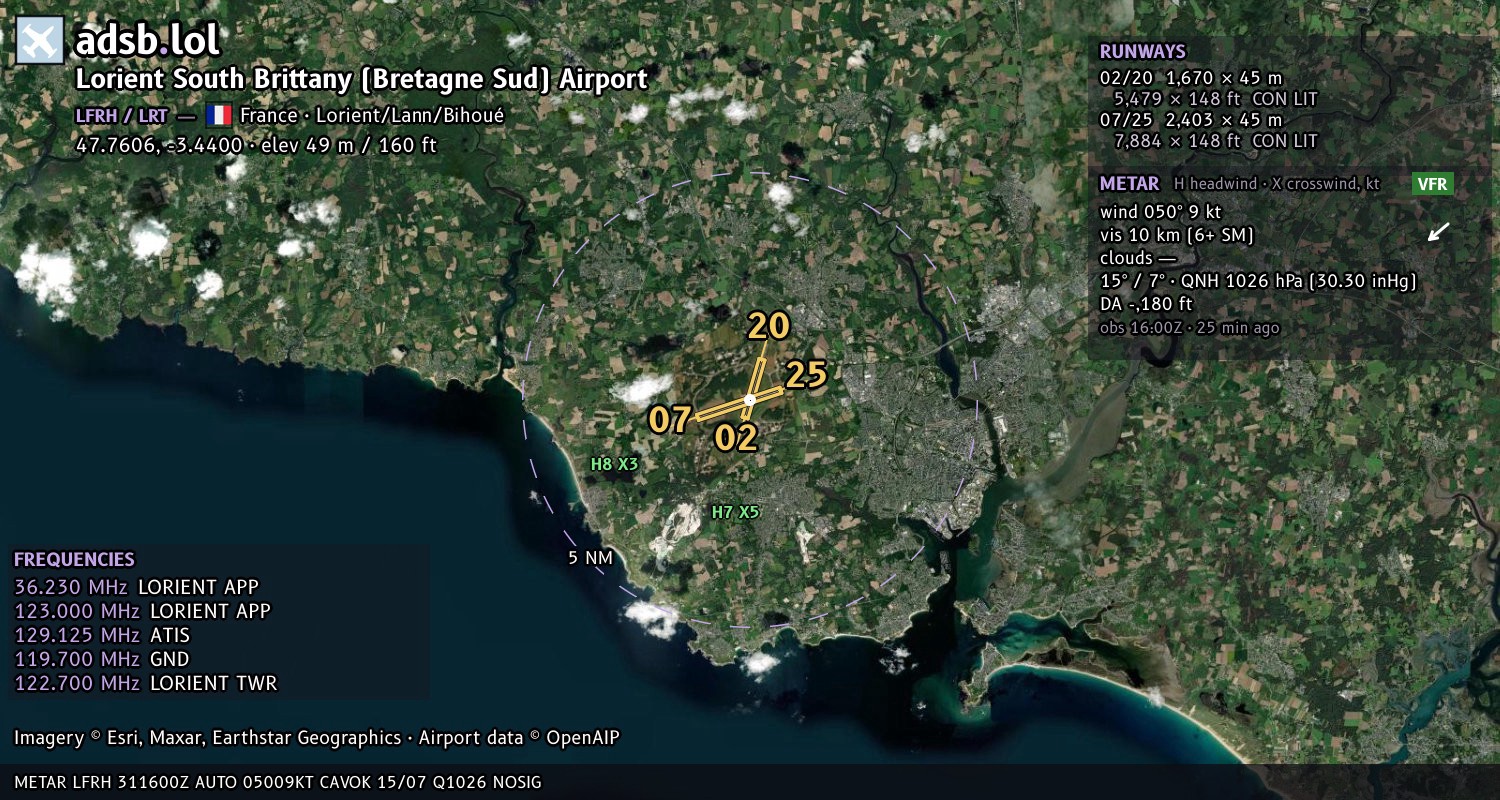Click the obs 16:00Z 25 min ago text

[x=1189, y=328]
